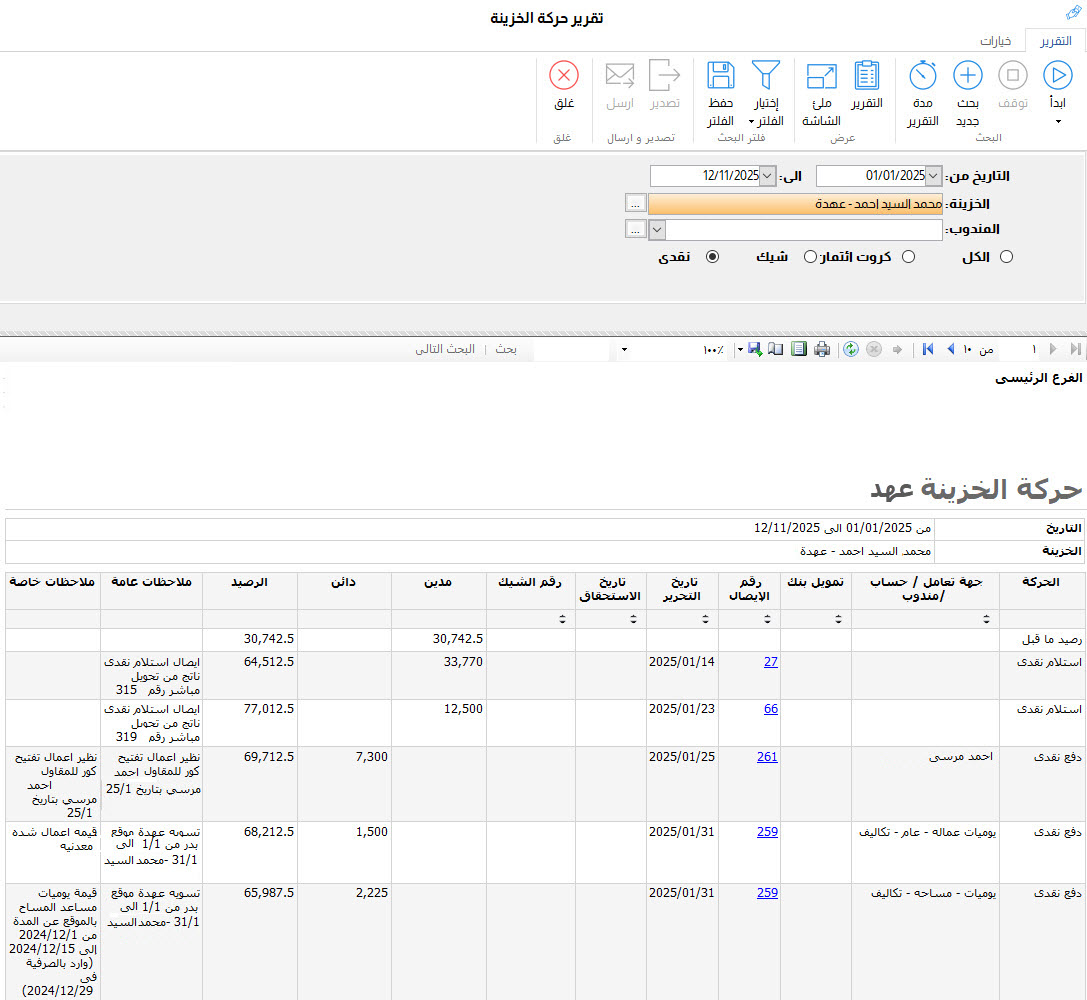Open receipt number 261 link
1087x1000 pixels.
coord(766,757)
